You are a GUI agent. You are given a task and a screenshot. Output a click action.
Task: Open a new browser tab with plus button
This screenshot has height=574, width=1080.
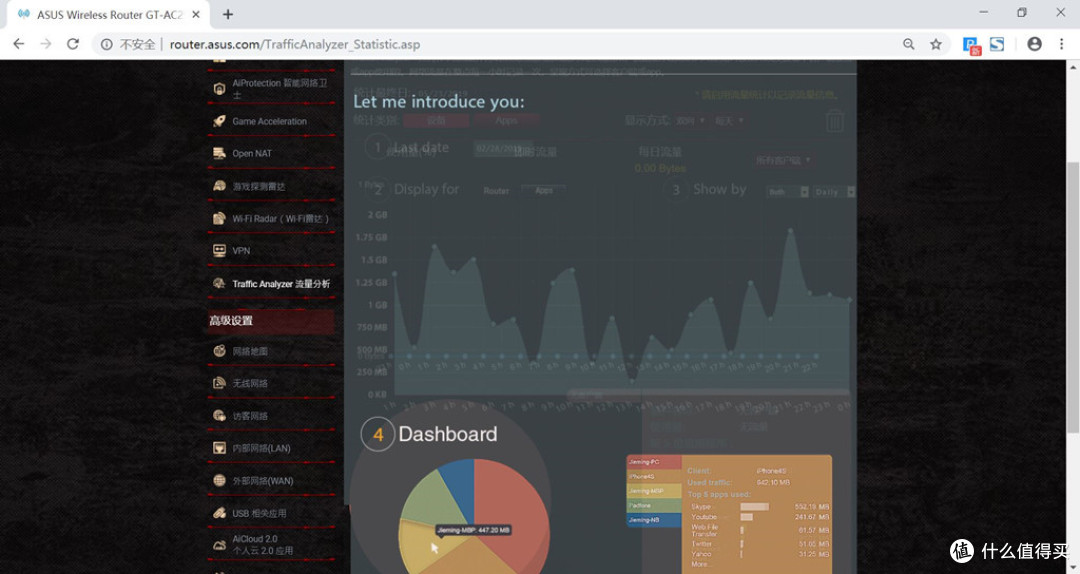pyautogui.click(x=228, y=14)
